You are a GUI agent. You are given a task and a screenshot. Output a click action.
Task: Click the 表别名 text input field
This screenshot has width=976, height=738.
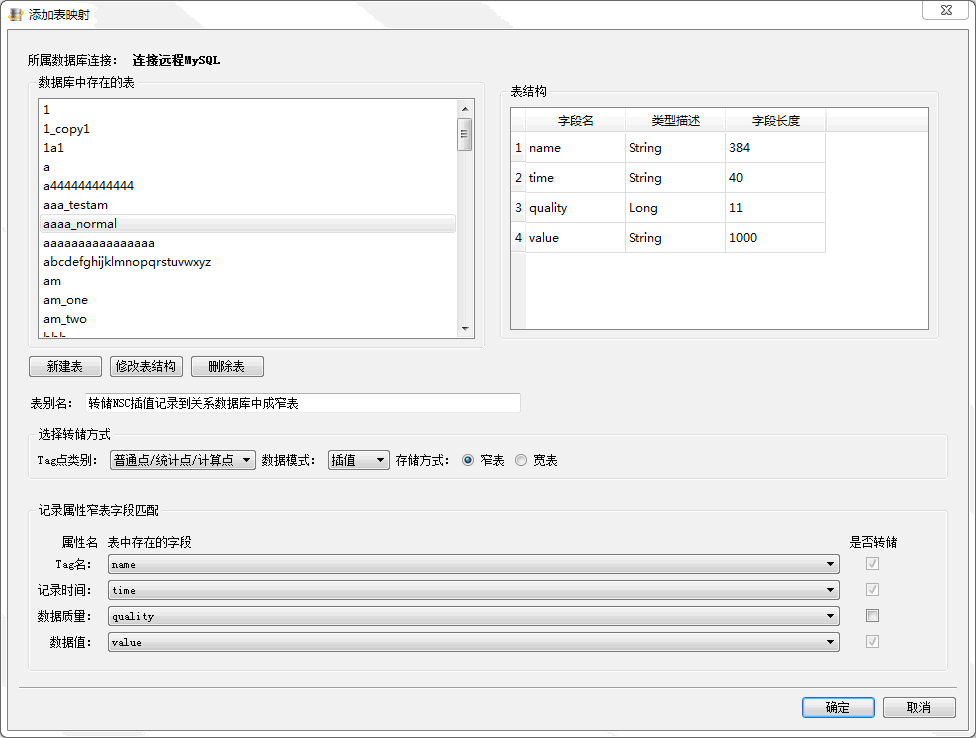tap(303, 403)
